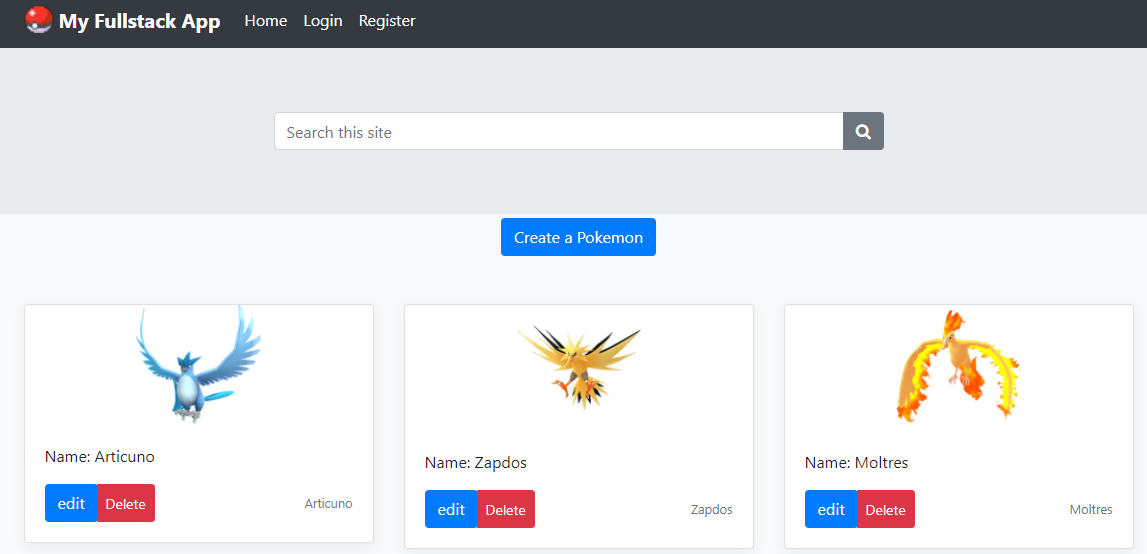Click the gray Moltres footer label
The image size is (1147, 554).
1091,509
